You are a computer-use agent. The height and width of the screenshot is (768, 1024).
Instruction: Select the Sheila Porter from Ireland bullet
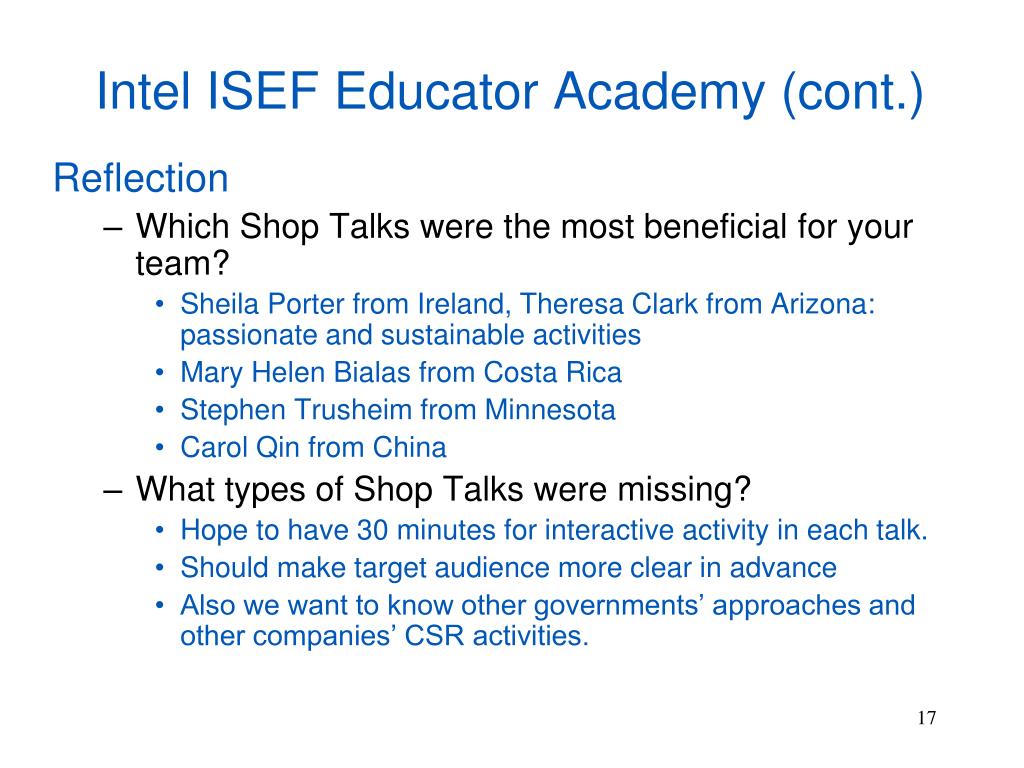528,319
